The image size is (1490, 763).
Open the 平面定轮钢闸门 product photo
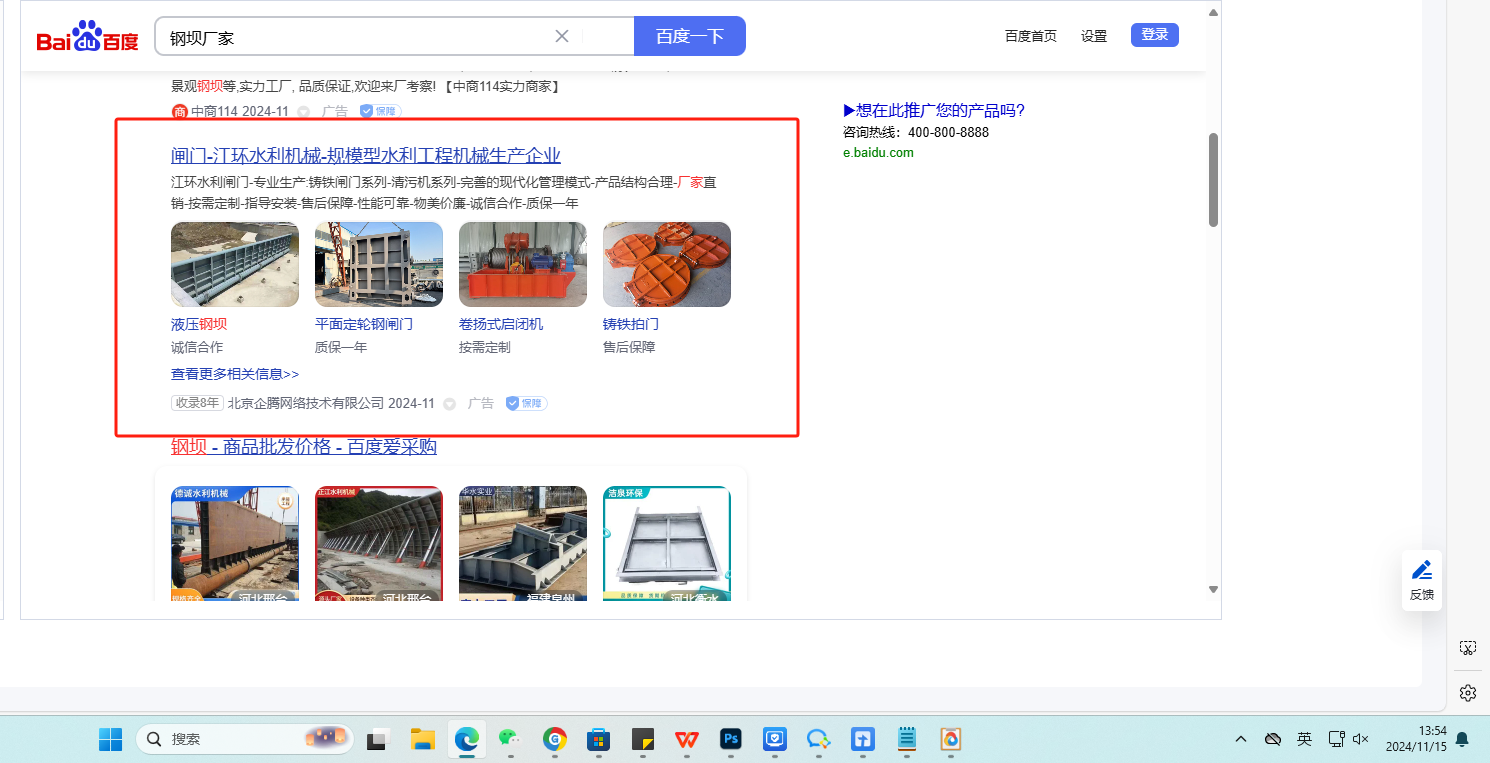tap(379, 264)
